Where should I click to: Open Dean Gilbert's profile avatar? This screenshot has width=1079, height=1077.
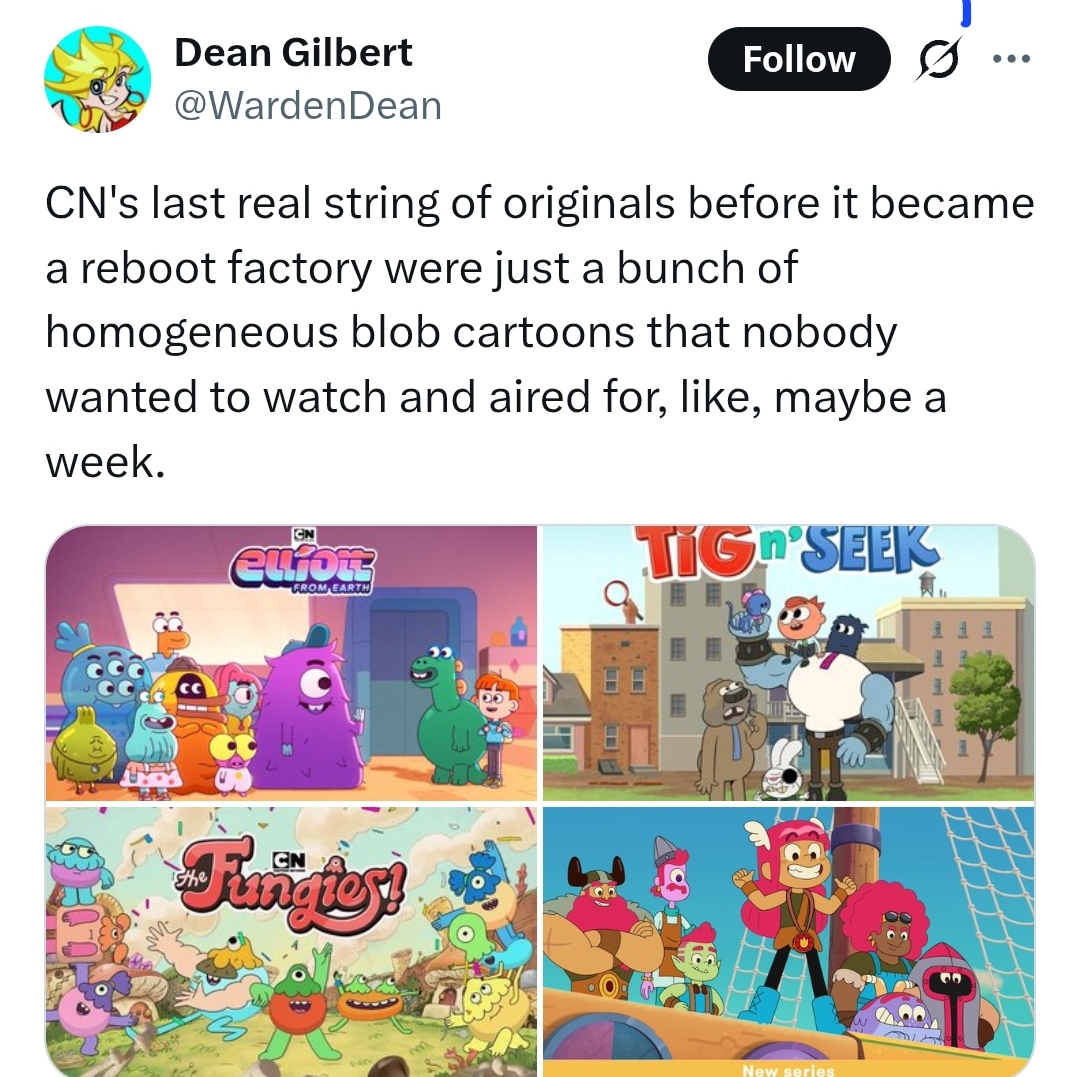tap(98, 78)
